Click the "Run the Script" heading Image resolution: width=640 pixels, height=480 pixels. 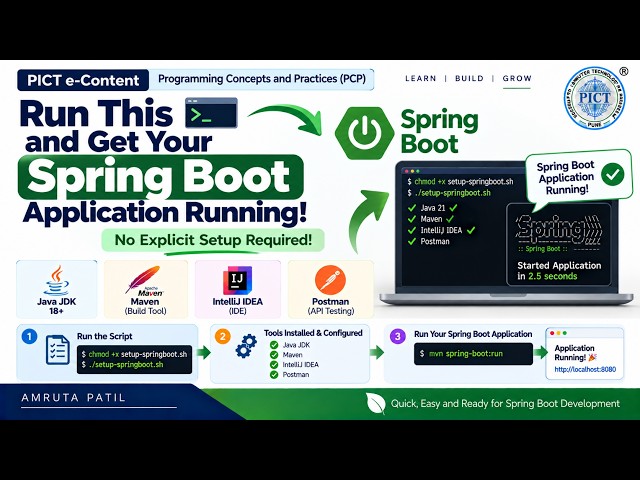coord(104,336)
